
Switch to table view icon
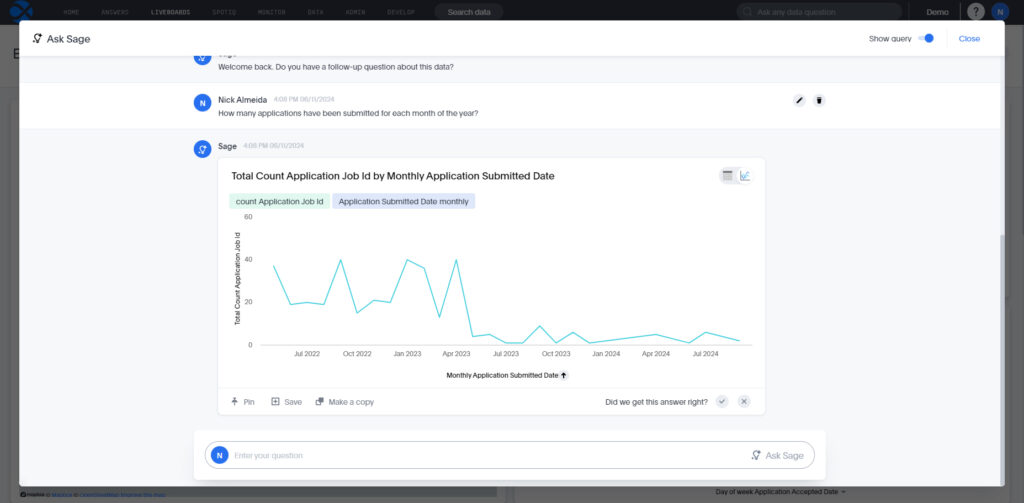(728, 176)
